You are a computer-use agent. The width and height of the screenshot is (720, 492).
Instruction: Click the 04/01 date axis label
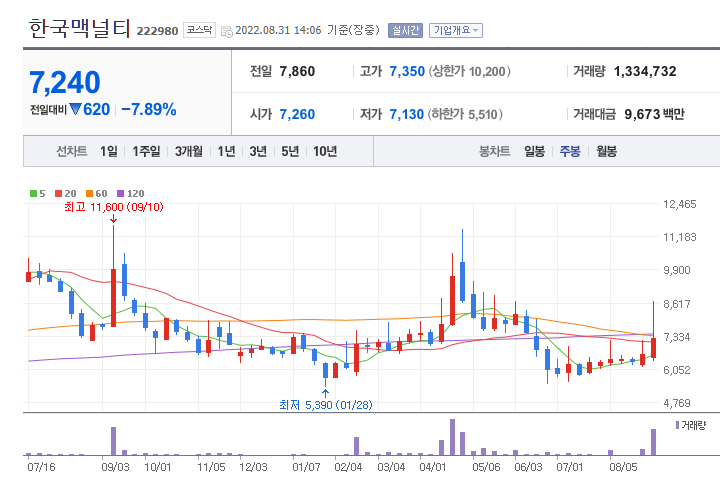pyautogui.click(x=433, y=468)
